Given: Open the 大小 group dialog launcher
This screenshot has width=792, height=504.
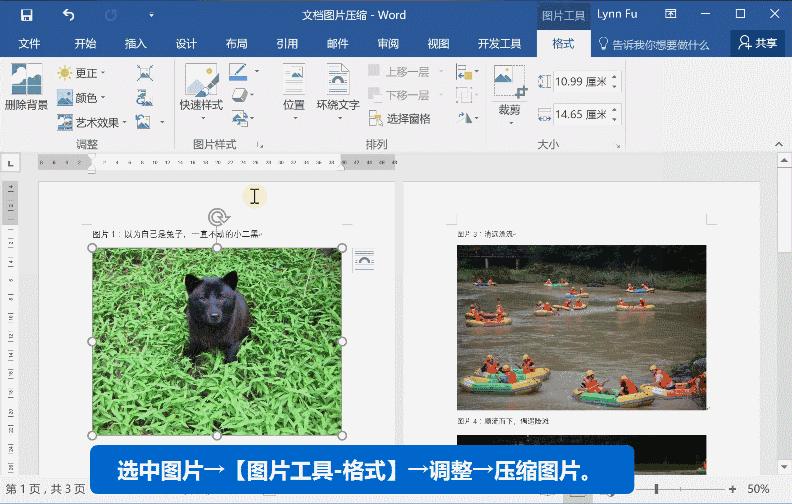Looking at the screenshot, I should (x=618, y=146).
